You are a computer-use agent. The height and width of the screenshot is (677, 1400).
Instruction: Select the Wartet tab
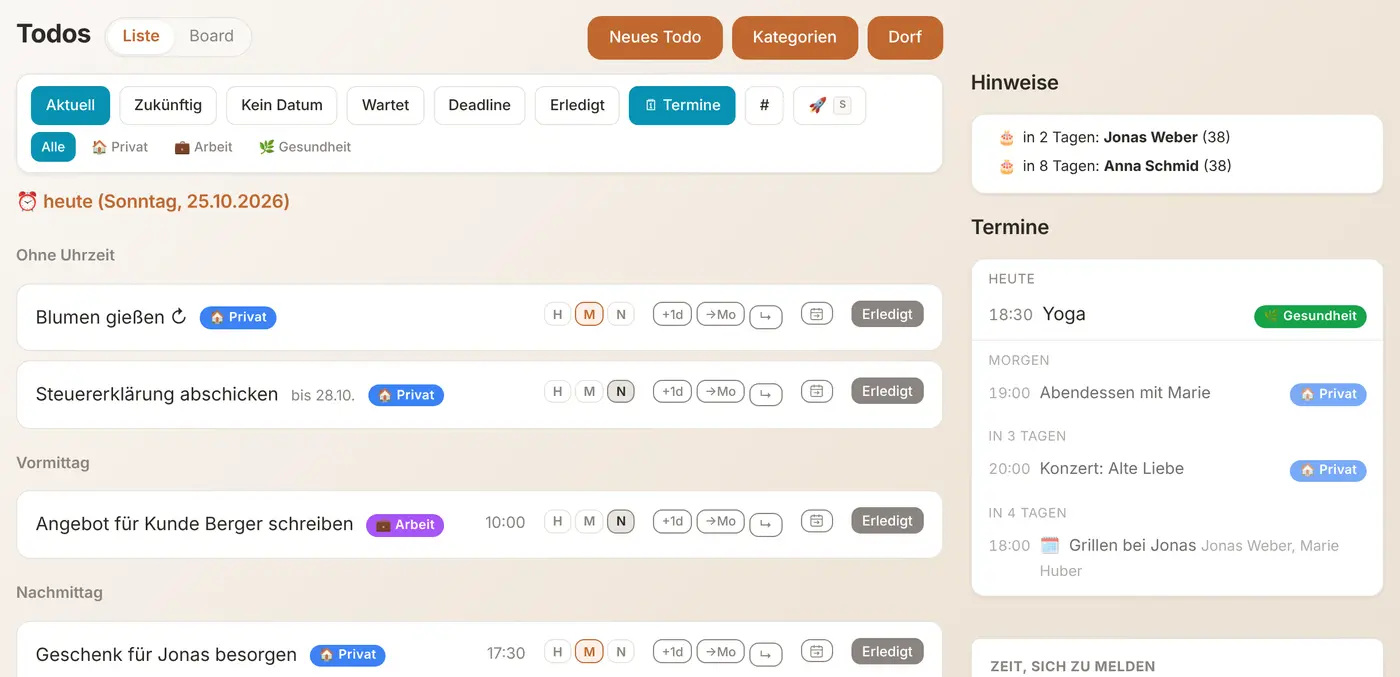click(x=386, y=105)
